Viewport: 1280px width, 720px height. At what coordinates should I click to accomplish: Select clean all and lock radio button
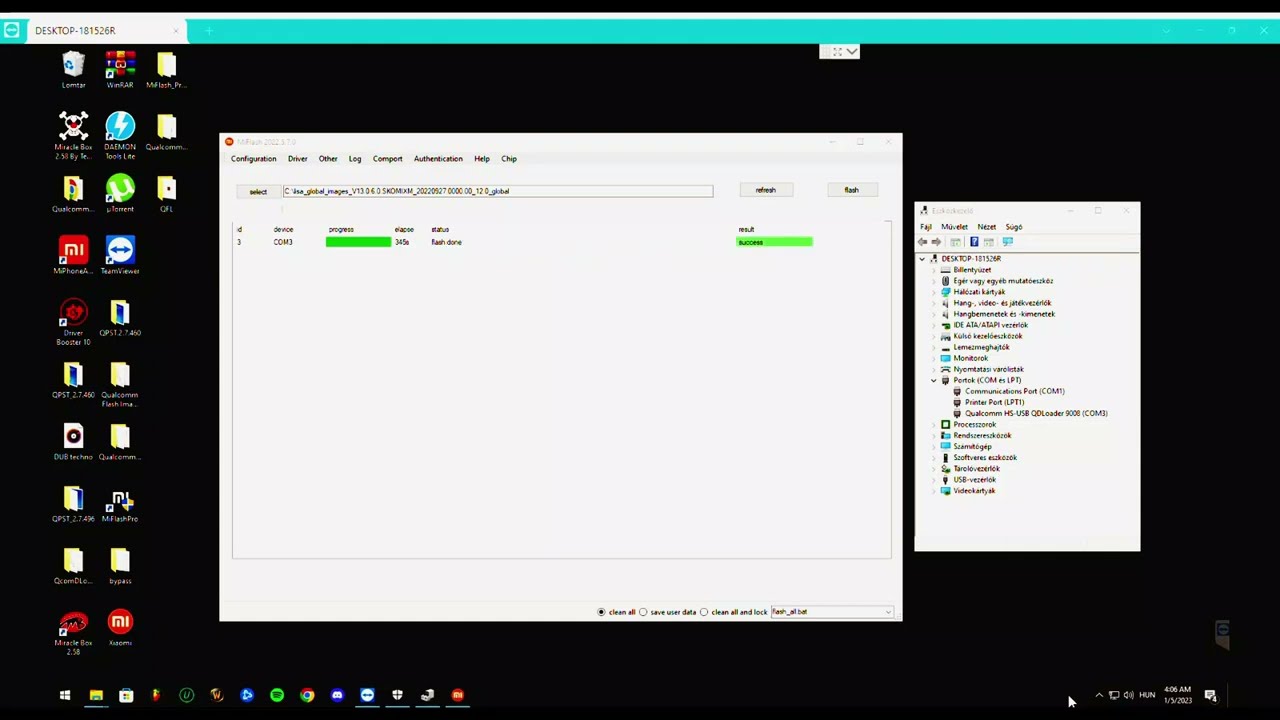[x=704, y=612]
